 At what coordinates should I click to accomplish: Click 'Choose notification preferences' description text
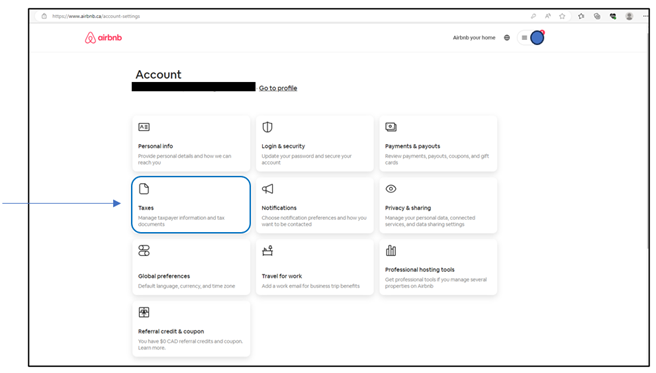[x=314, y=221]
